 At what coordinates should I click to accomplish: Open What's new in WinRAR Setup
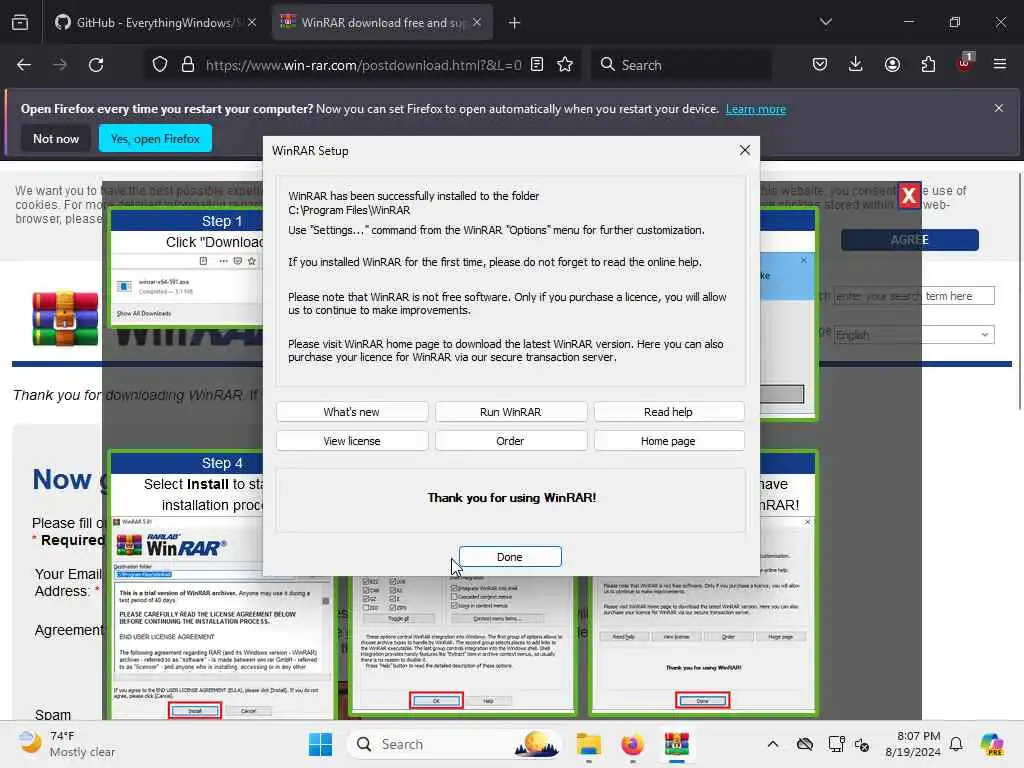tap(351, 411)
